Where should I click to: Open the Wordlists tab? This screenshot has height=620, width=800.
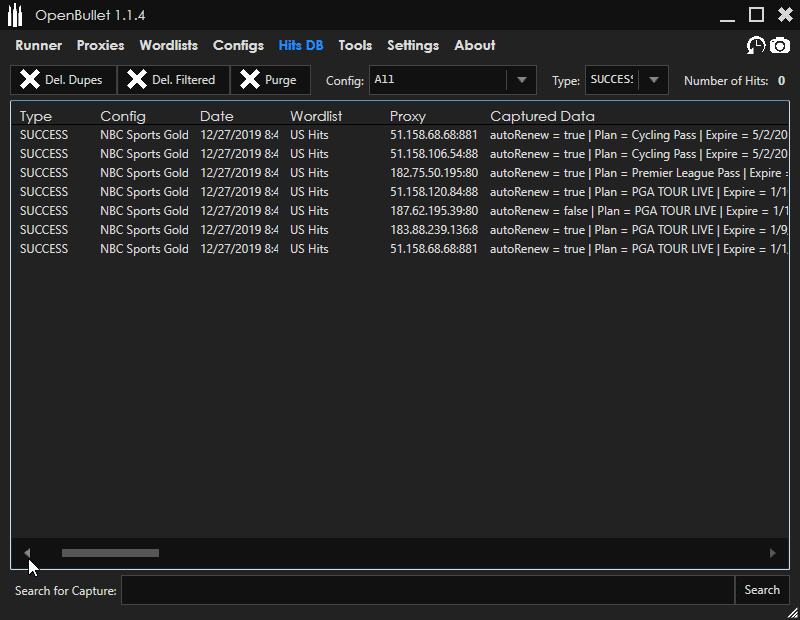(168, 45)
